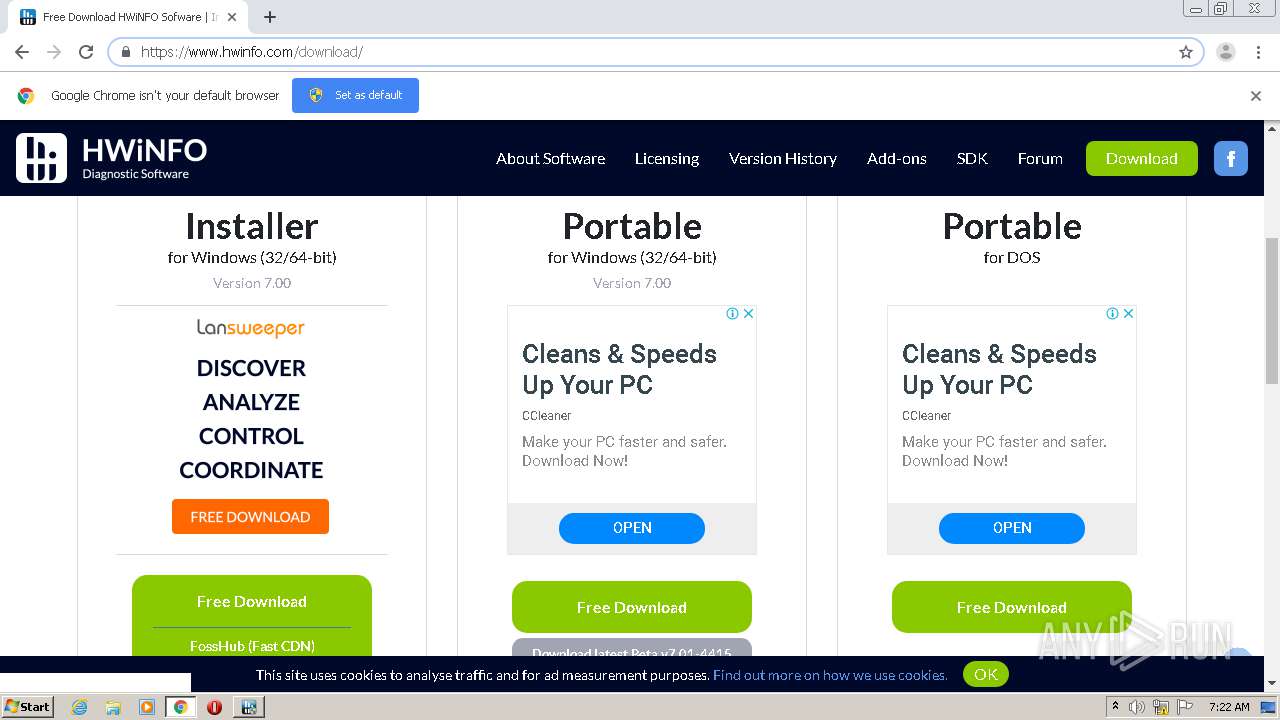Screen dimensions: 1280x720
Task: Launch Internet Explorer from taskbar
Action: (79, 707)
